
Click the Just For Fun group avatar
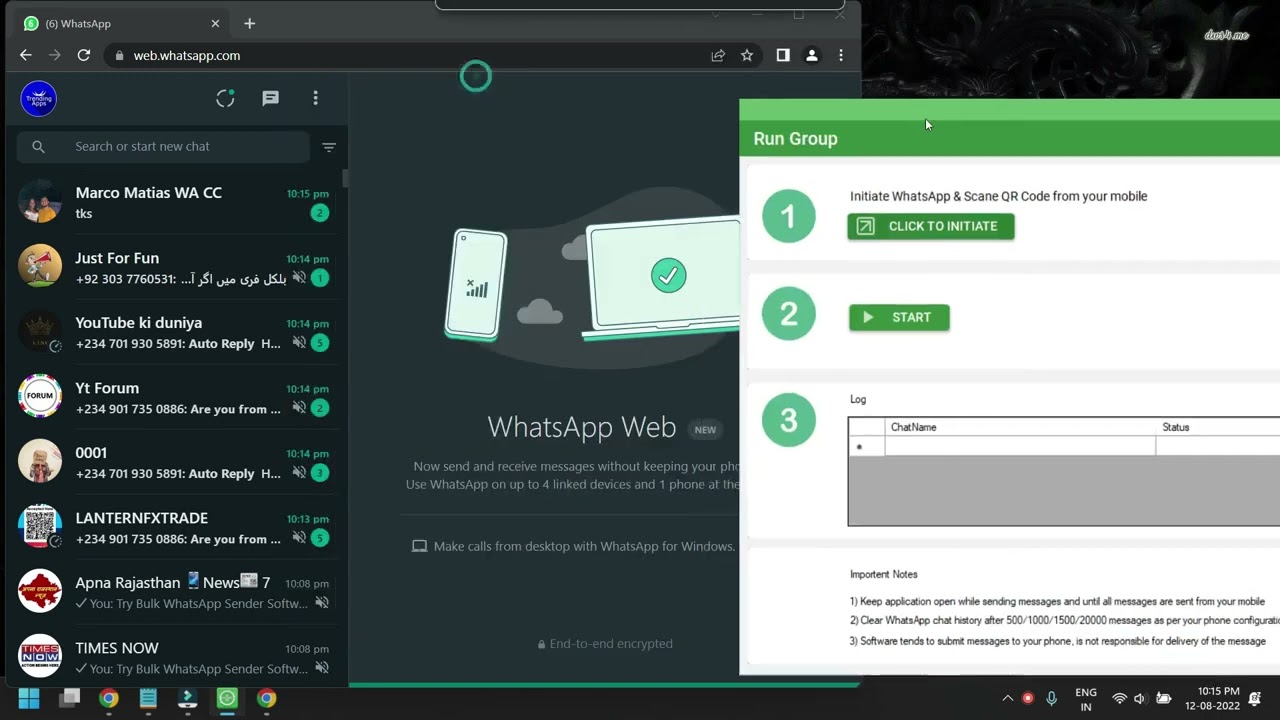(x=40, y=266)
